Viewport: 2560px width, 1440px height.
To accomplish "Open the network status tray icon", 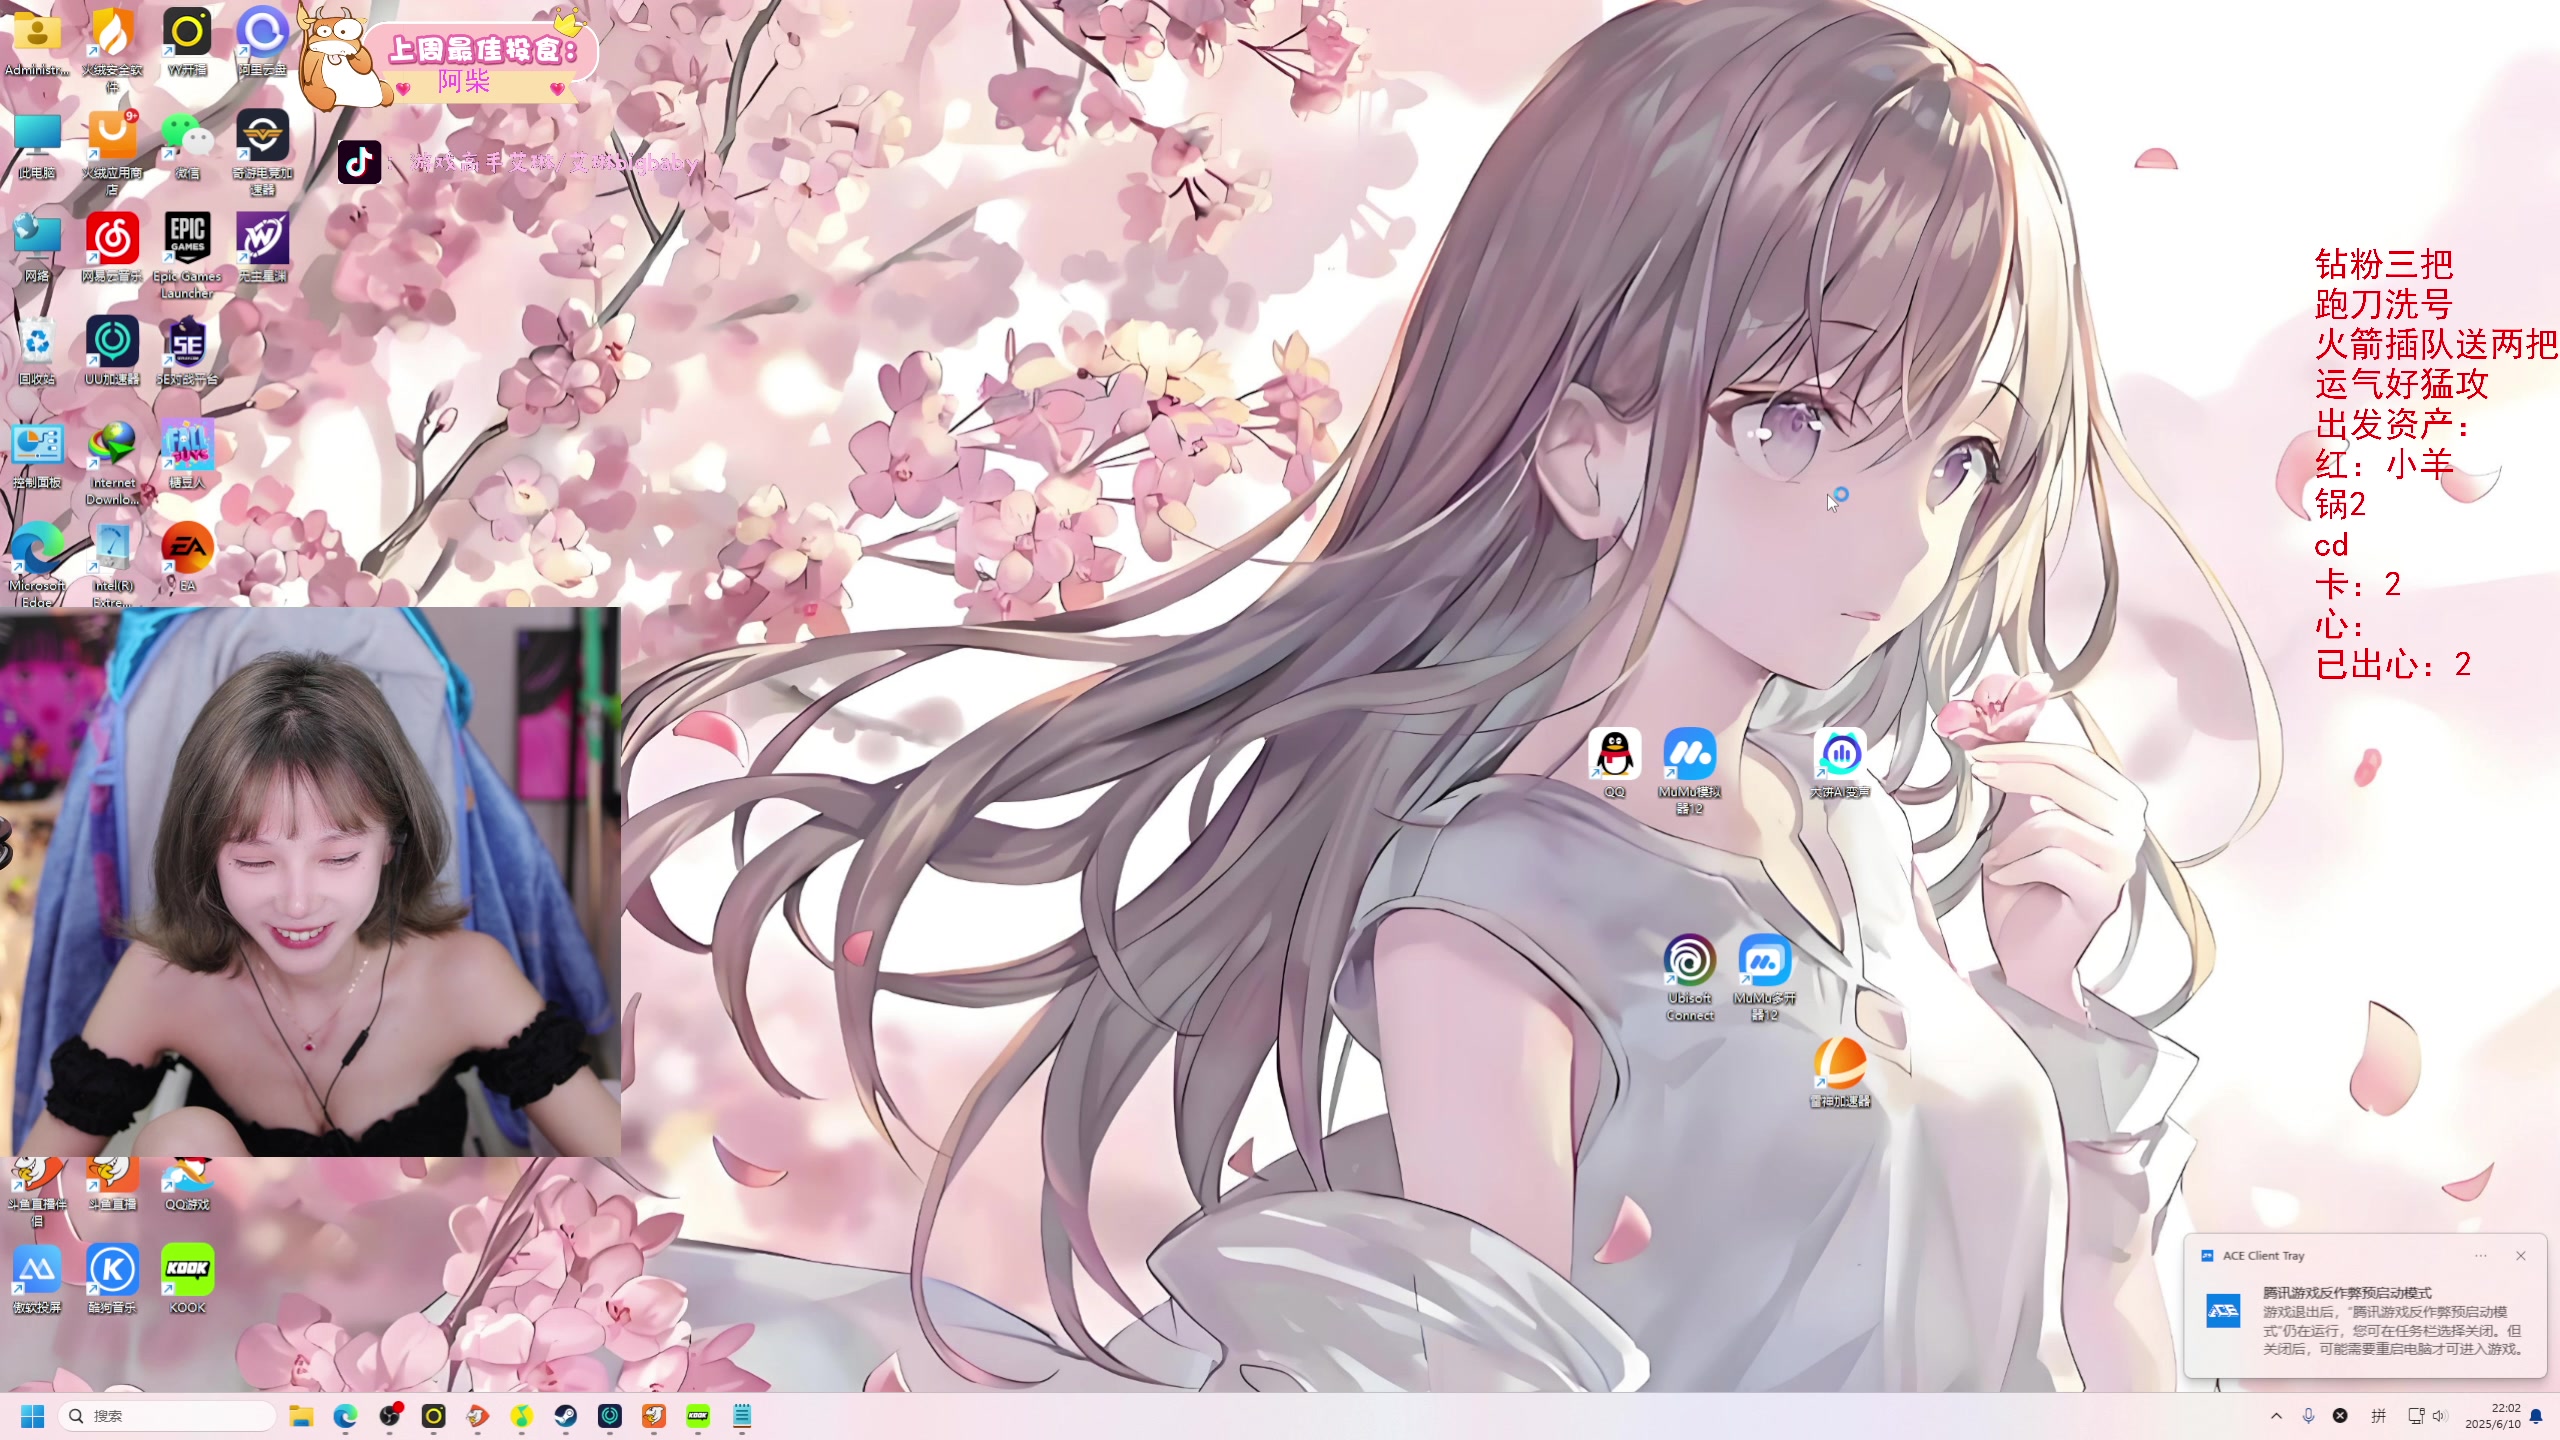I will (2416, 1416).
